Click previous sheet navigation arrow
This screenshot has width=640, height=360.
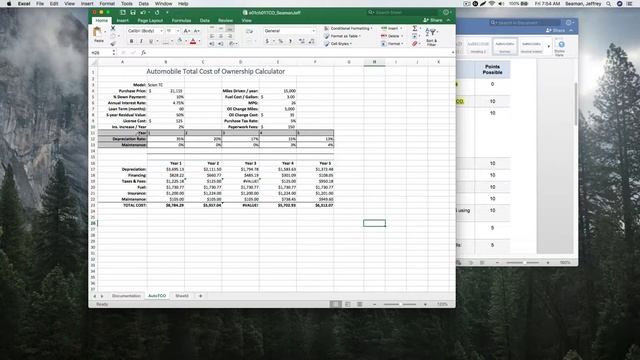pos(95,296)
